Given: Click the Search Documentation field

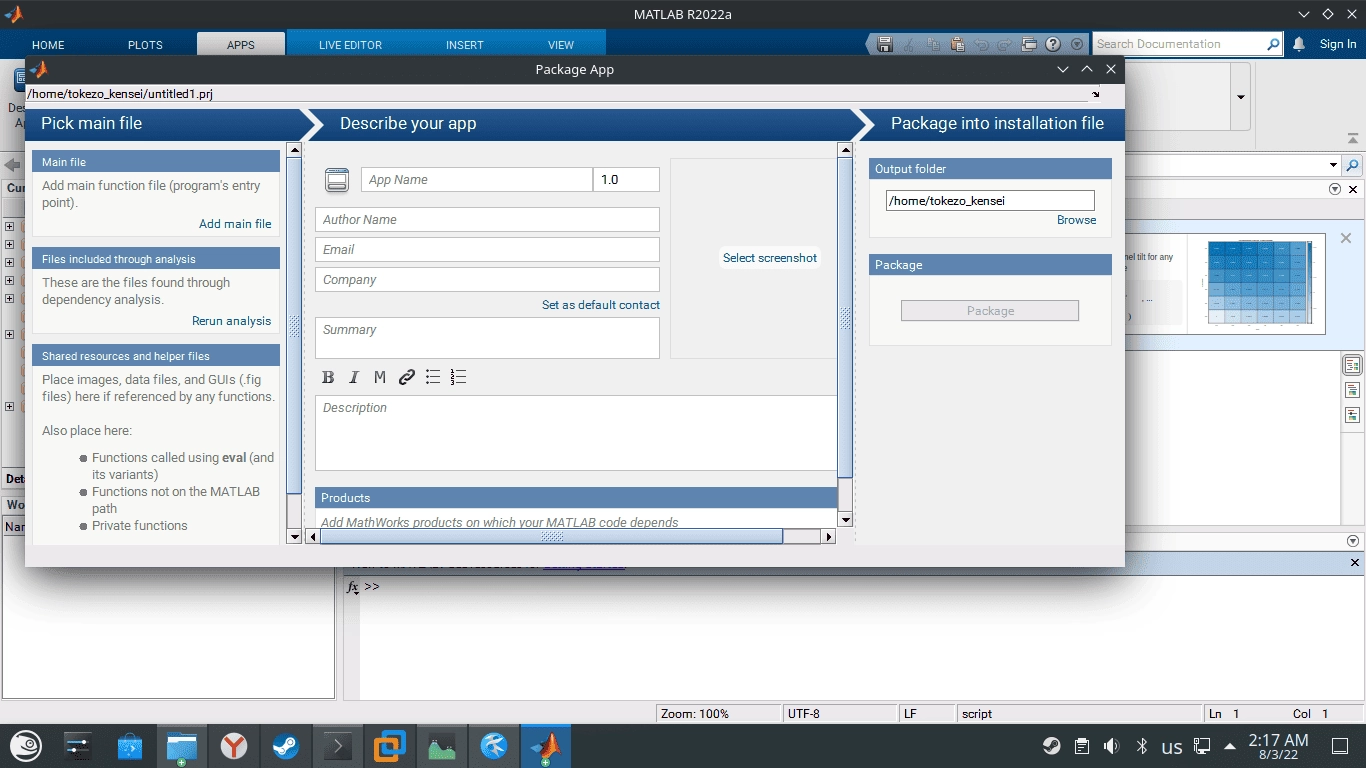Looking at the screenshot, I should click(x=1179, y=44).
